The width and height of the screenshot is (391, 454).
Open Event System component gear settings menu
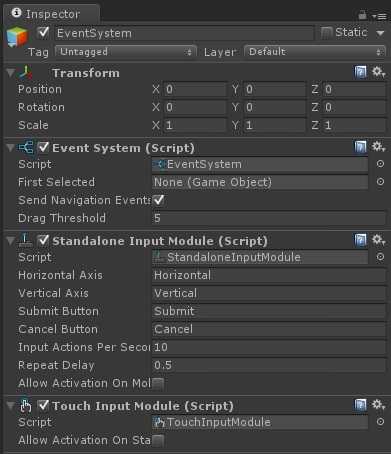click(x=379, y=146)
